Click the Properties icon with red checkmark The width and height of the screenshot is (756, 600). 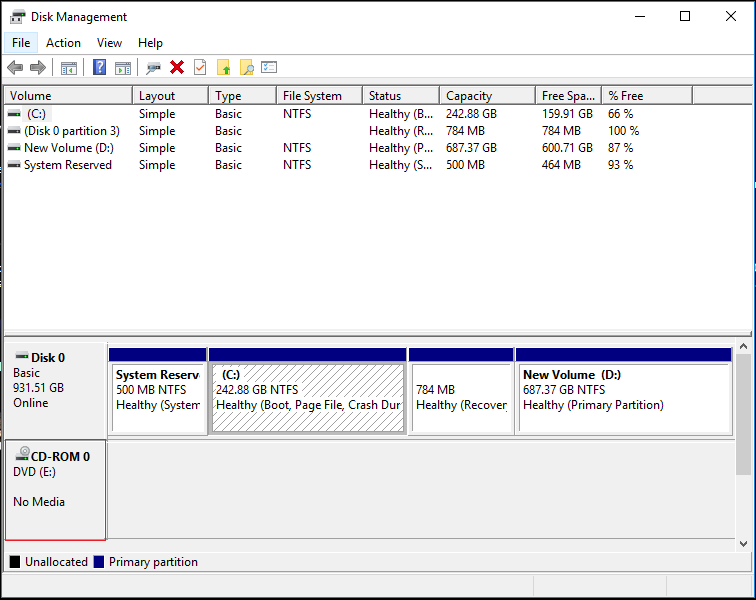pyautogui.click(x=200, y=68)
